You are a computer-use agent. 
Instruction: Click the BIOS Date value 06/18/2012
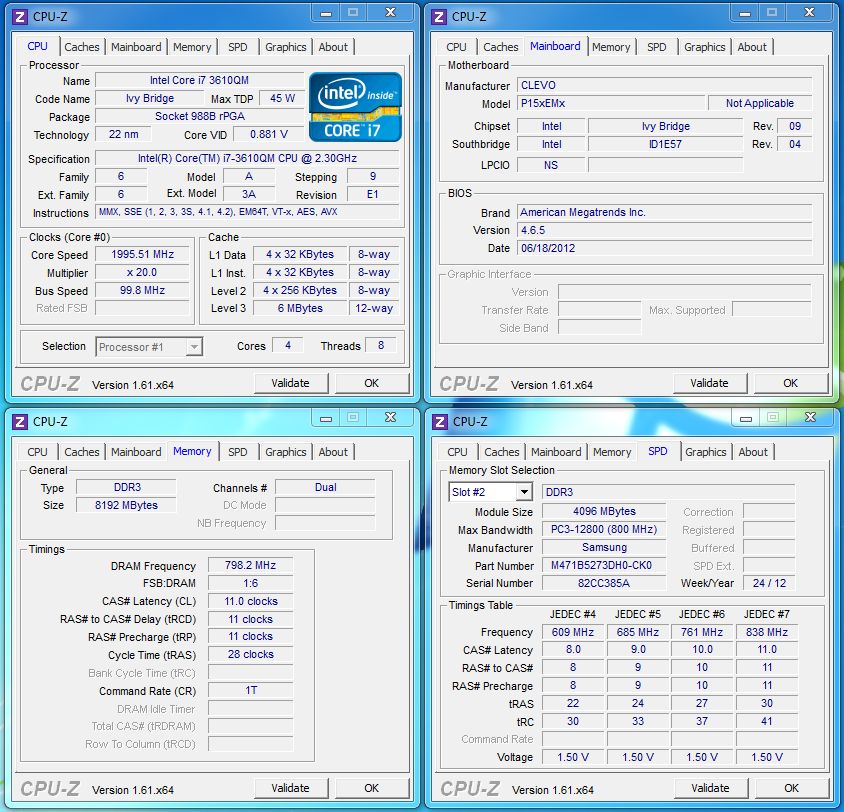point(665,248)
